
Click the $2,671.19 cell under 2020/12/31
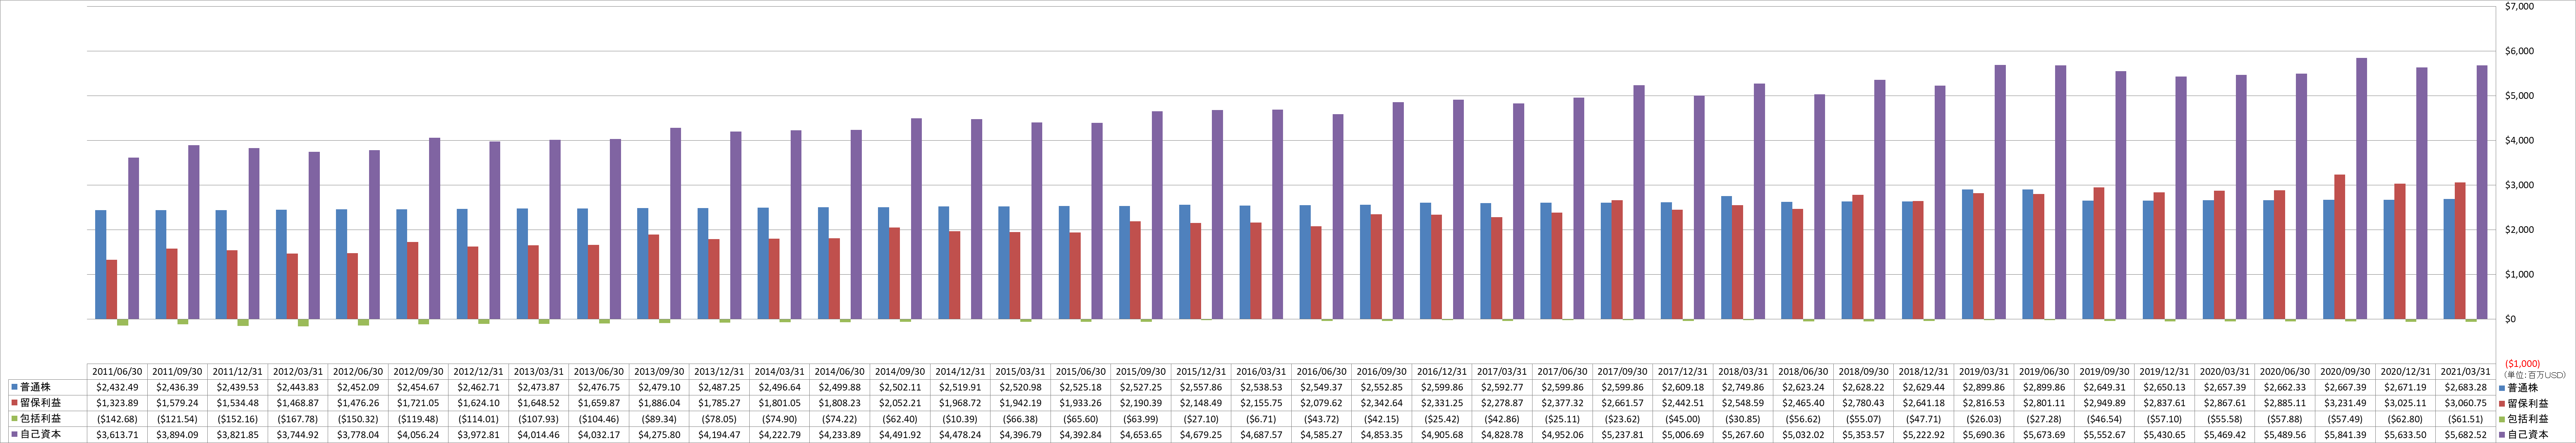pos(2405,387)
